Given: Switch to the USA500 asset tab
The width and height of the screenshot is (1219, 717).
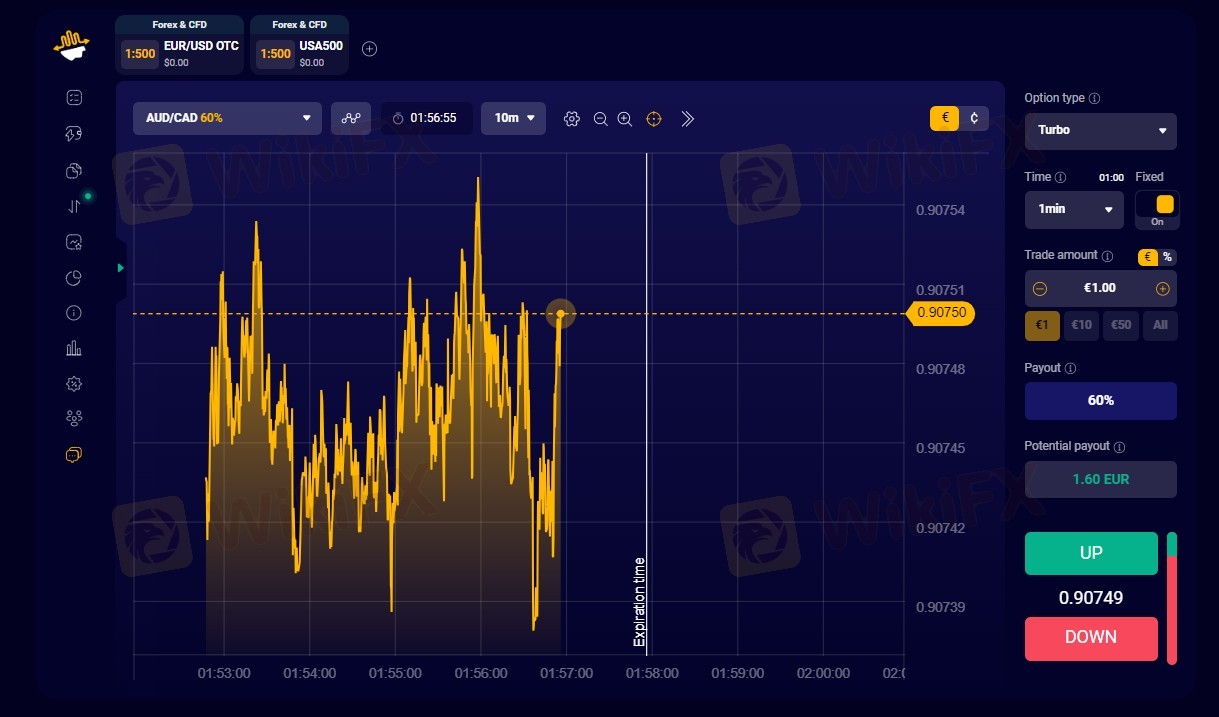Looking at the screenshot, I should [x=299, y=45].
